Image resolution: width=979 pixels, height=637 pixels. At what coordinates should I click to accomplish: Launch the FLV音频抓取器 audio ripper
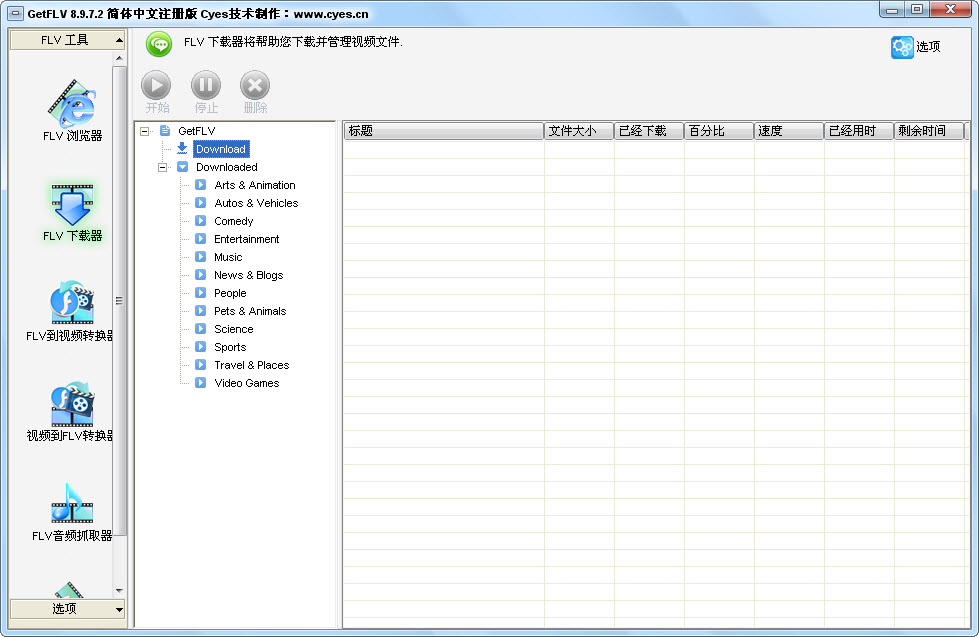[x=72, y=512]
